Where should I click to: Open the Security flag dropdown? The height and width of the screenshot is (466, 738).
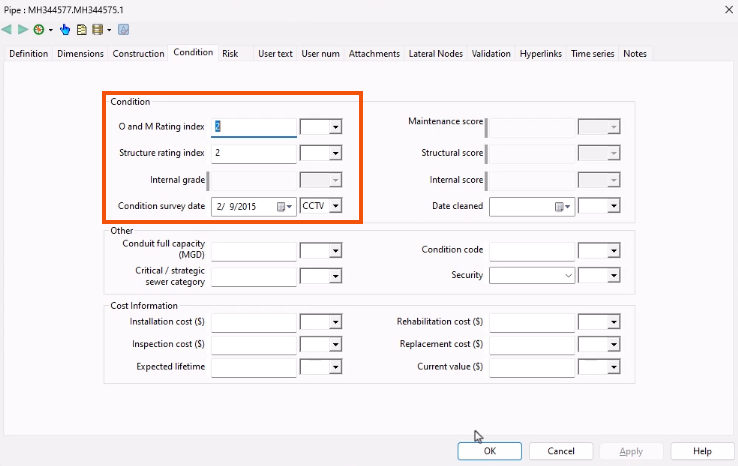click(x=613, y=275)
